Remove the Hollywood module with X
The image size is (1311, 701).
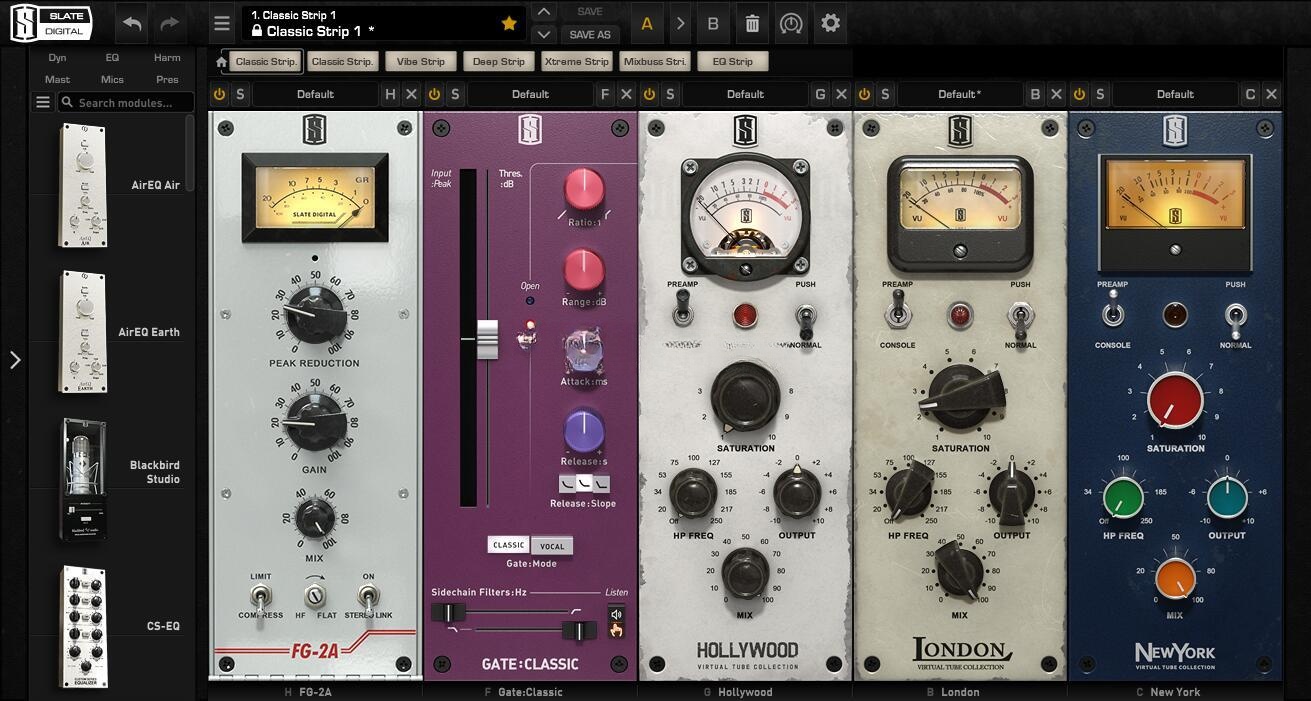tap(841, 94)
